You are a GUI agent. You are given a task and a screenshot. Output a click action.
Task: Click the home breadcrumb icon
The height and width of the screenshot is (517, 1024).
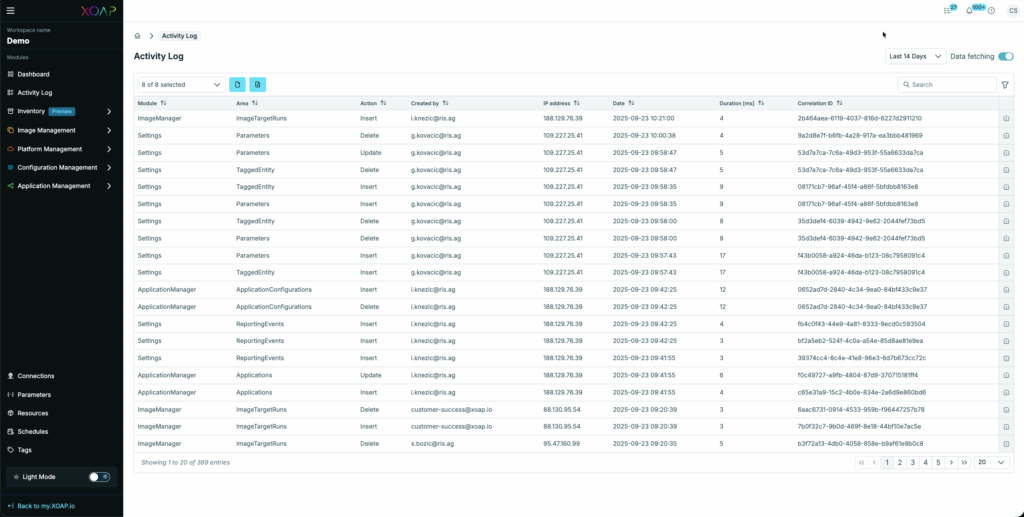(x=138, y=36)
